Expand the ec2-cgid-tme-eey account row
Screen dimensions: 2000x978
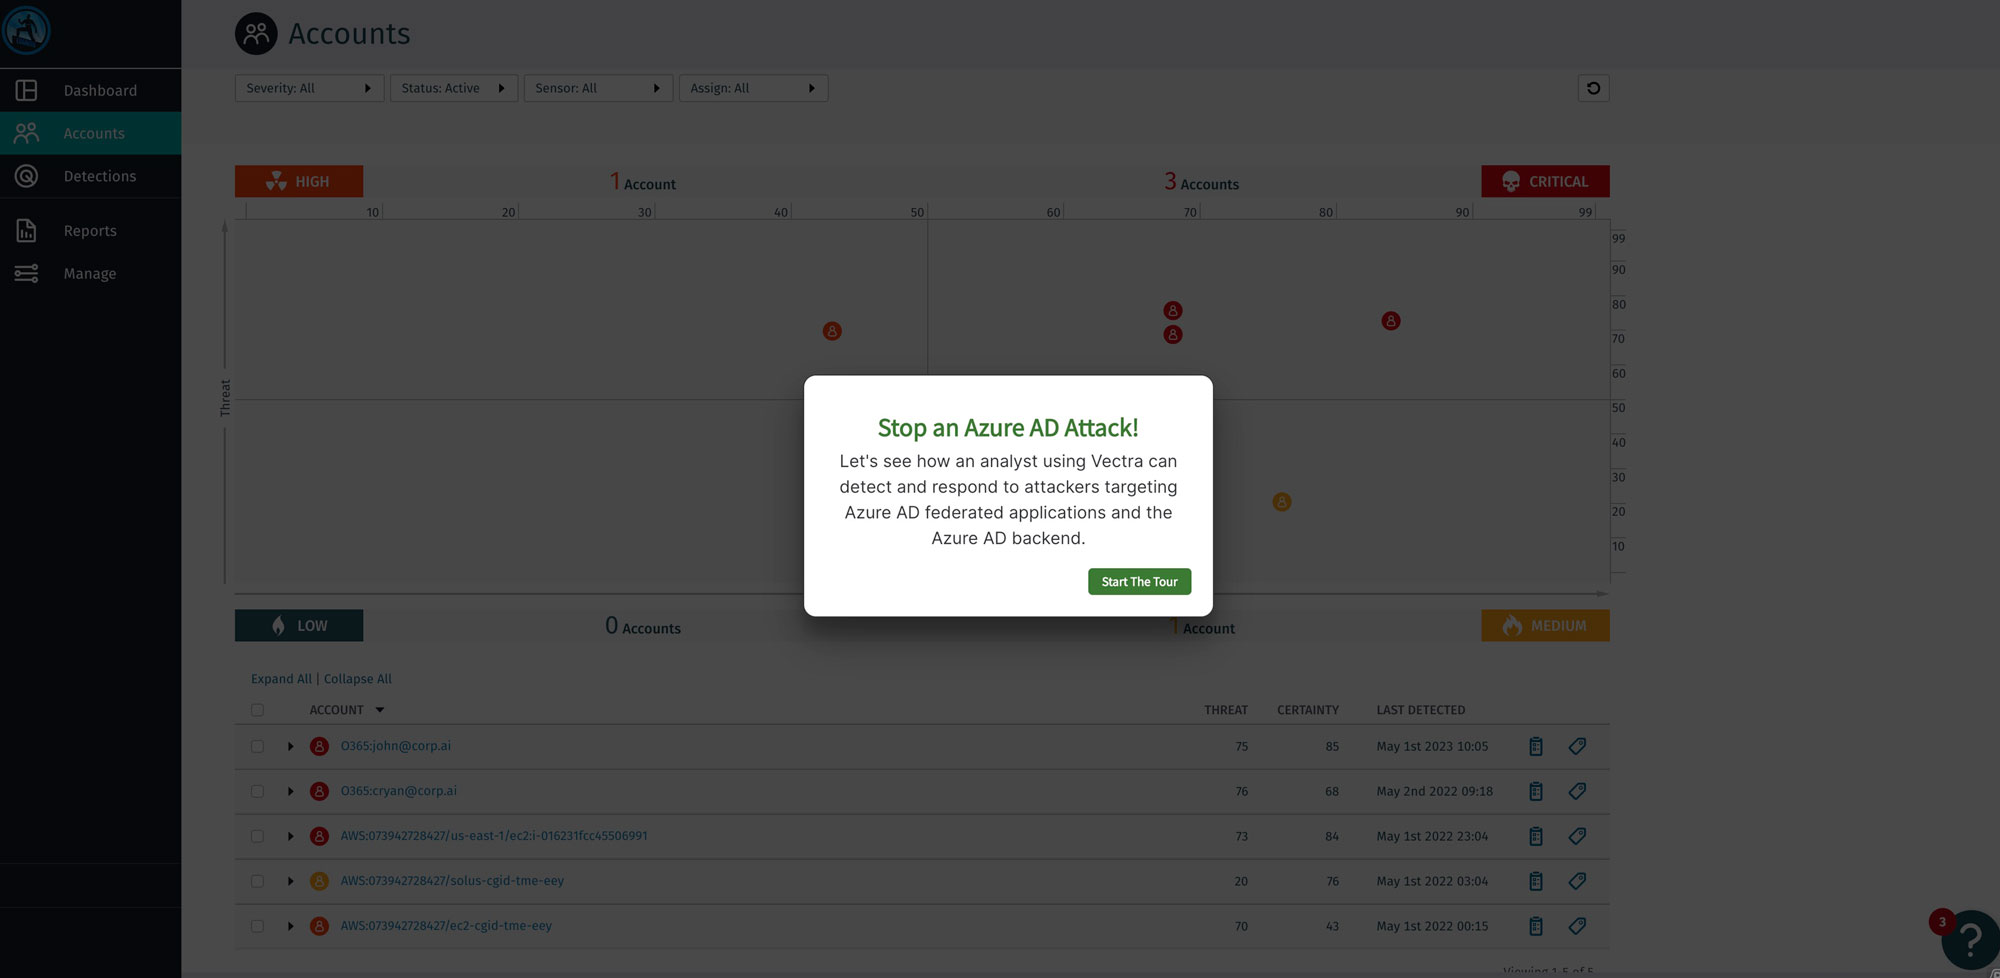coord(291,927)
